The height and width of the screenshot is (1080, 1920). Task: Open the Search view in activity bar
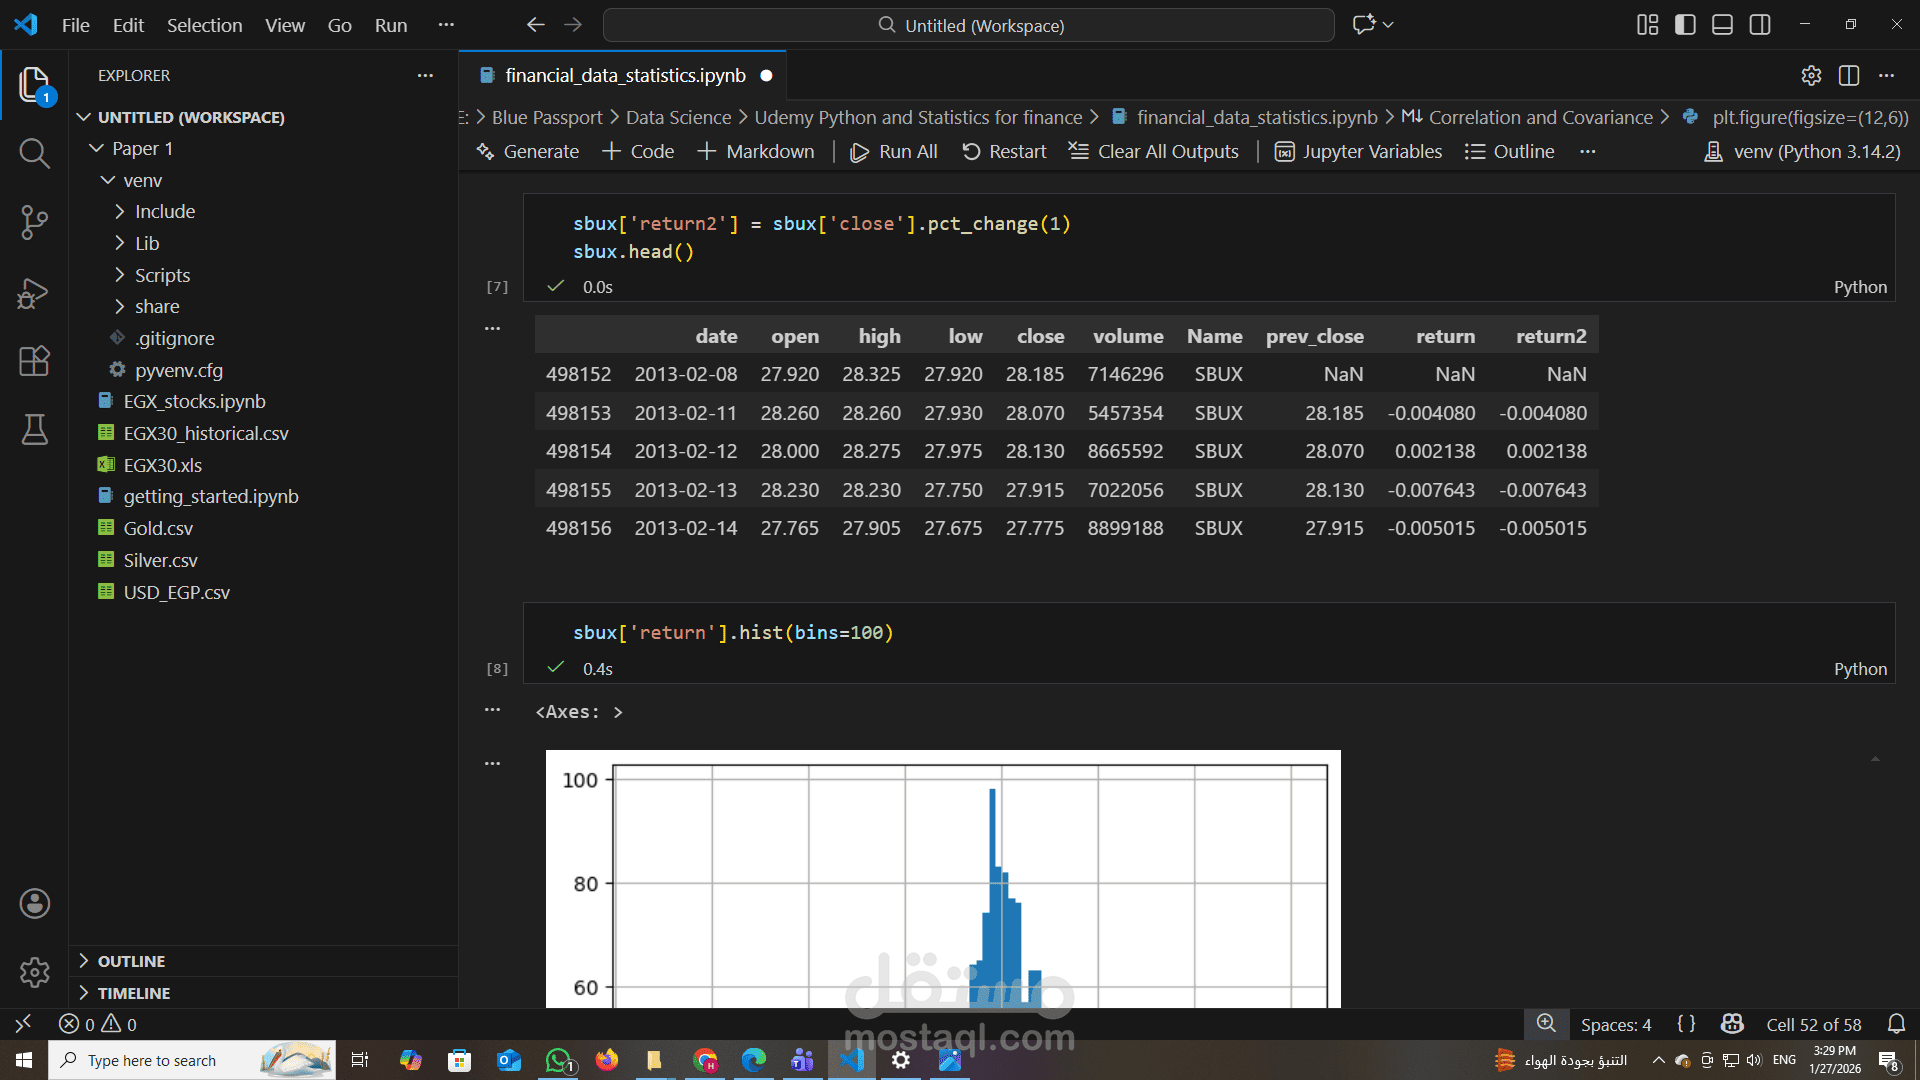click(34, 153)
